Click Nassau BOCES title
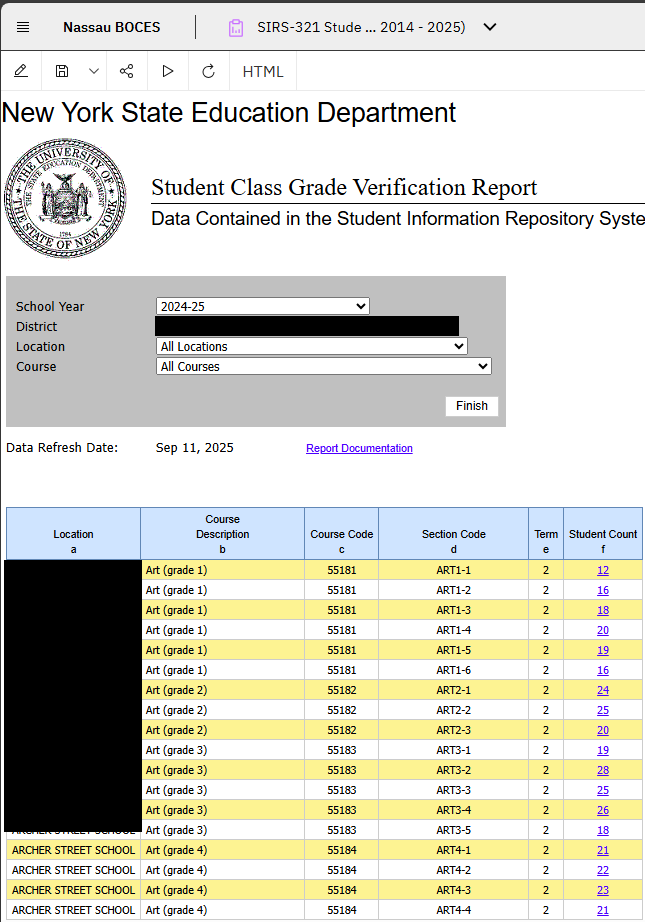Screen dimensions: 645x922 112,27
